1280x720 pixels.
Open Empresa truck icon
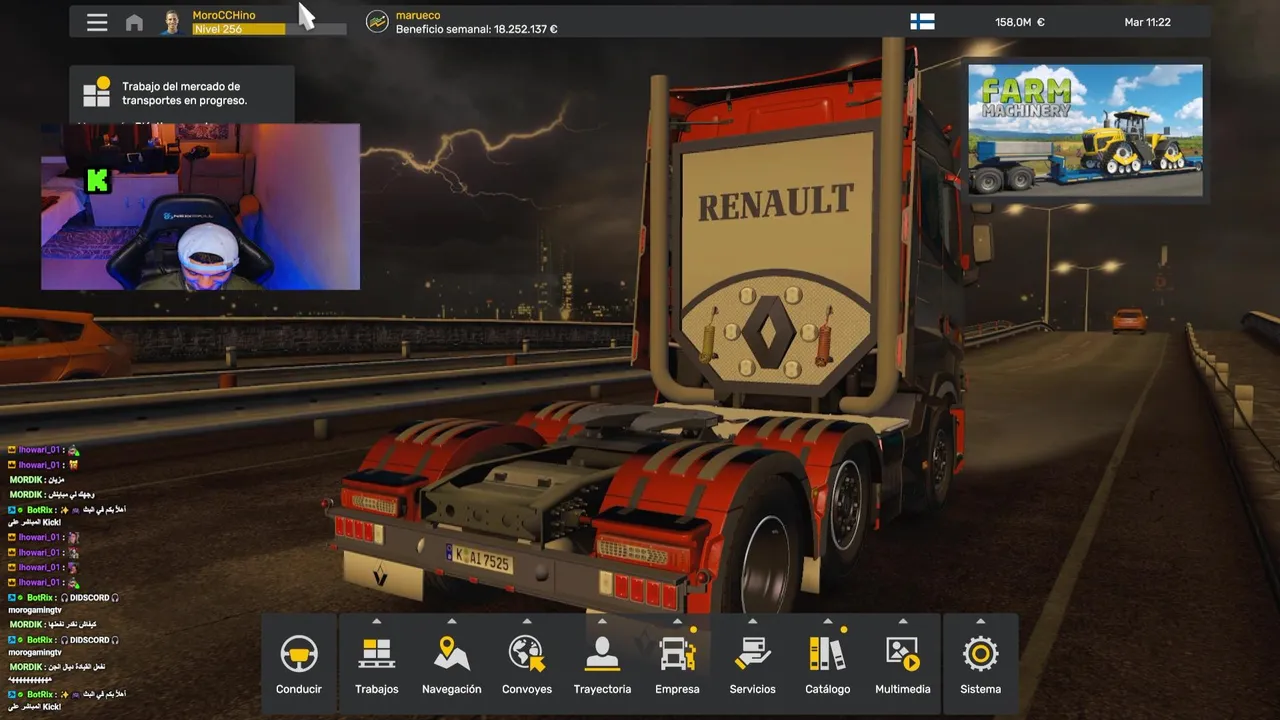(678, 654)
